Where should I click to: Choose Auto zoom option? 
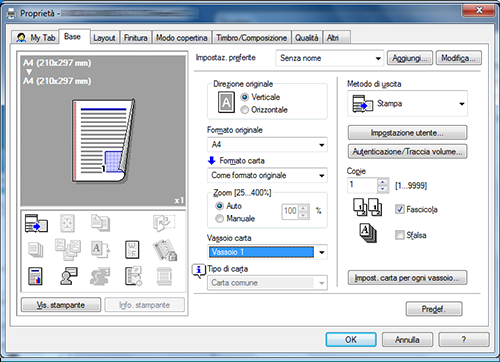coord(219,206)
